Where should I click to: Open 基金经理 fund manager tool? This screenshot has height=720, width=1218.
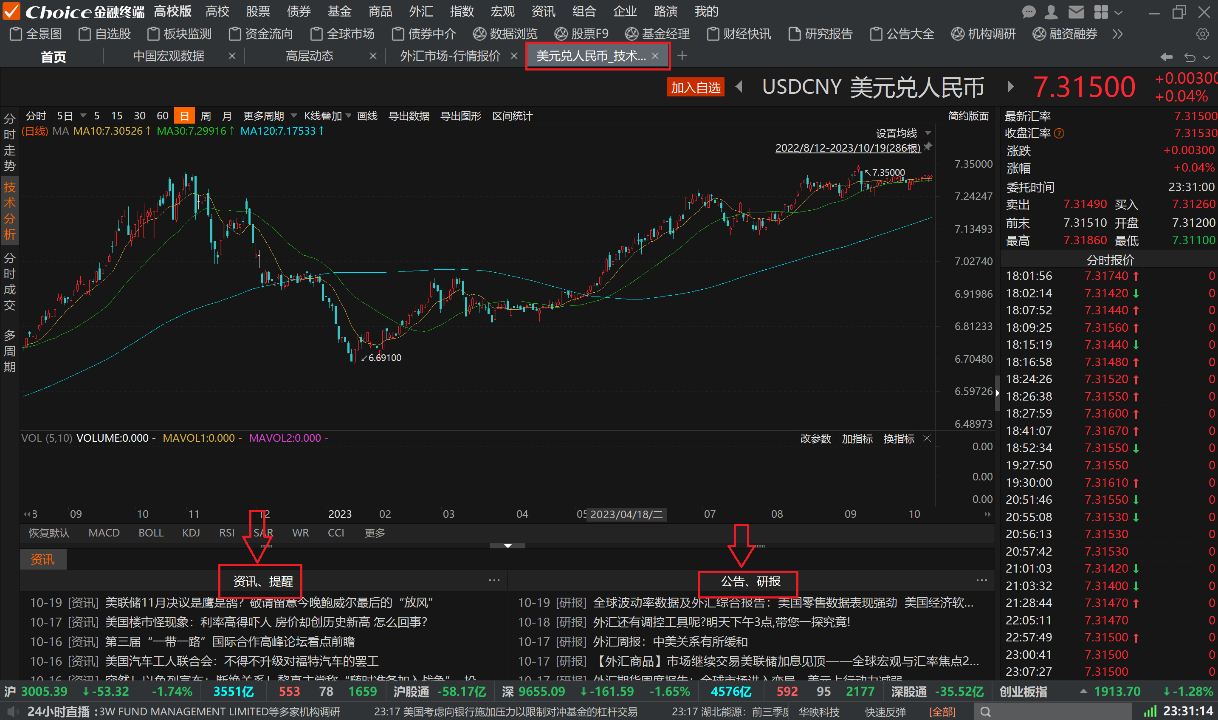click(x=657, y=33)
